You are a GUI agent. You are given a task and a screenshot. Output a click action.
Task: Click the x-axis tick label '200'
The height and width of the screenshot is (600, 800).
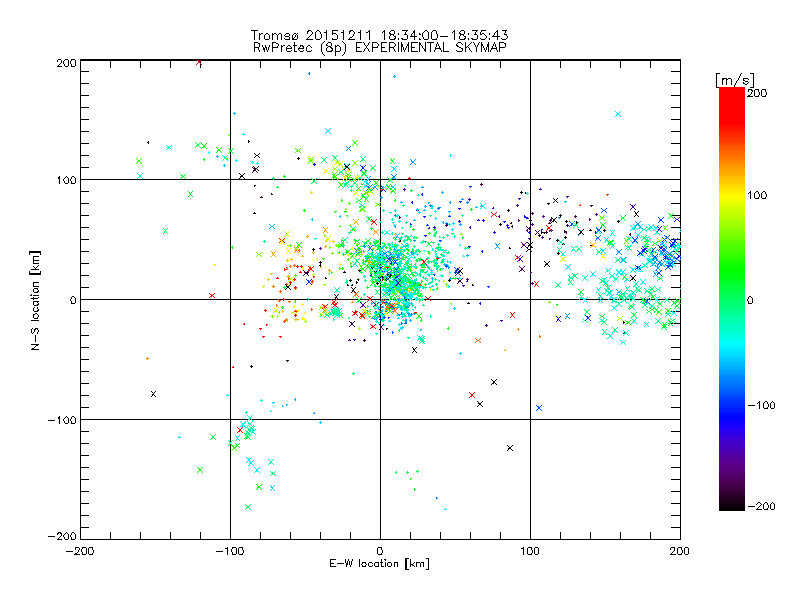click(680, 551)
